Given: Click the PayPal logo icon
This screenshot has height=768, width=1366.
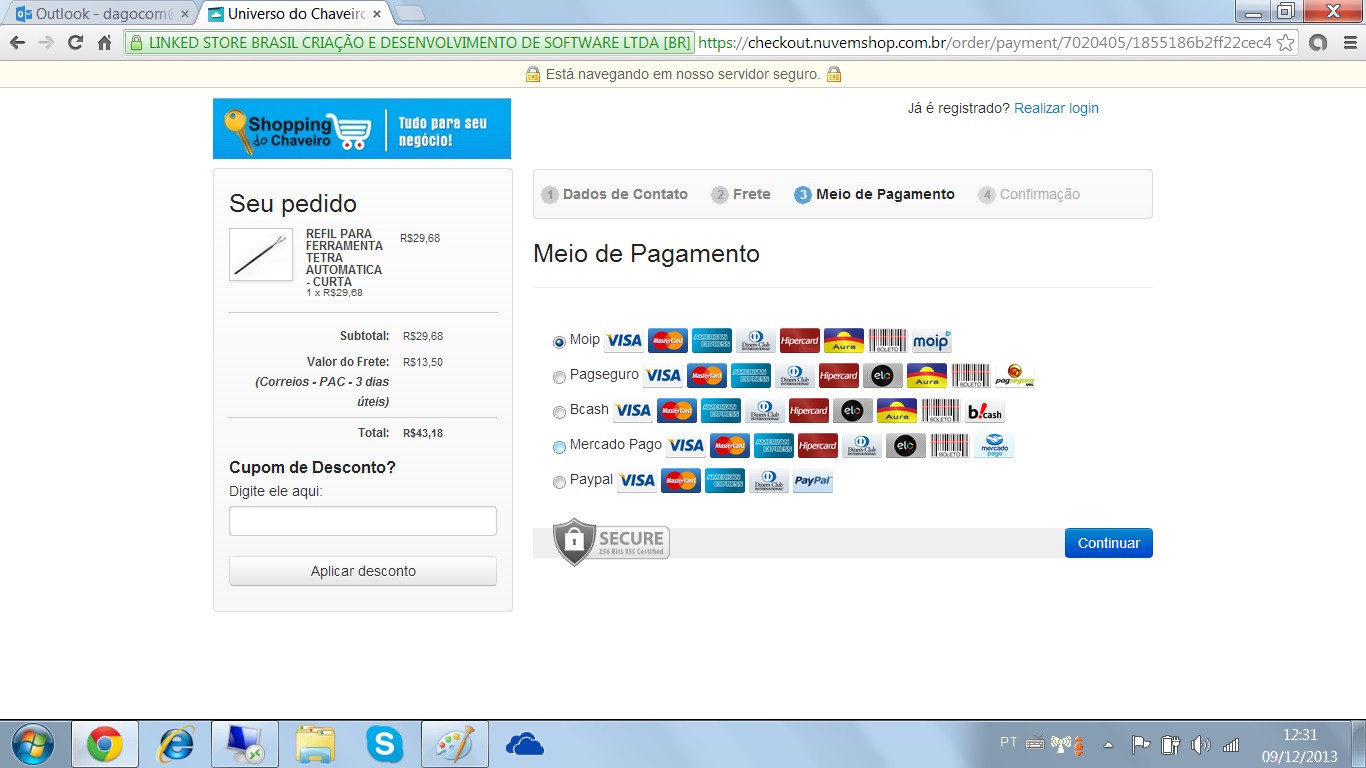Looking at the screenshot, I should click(x=813, y=481).
